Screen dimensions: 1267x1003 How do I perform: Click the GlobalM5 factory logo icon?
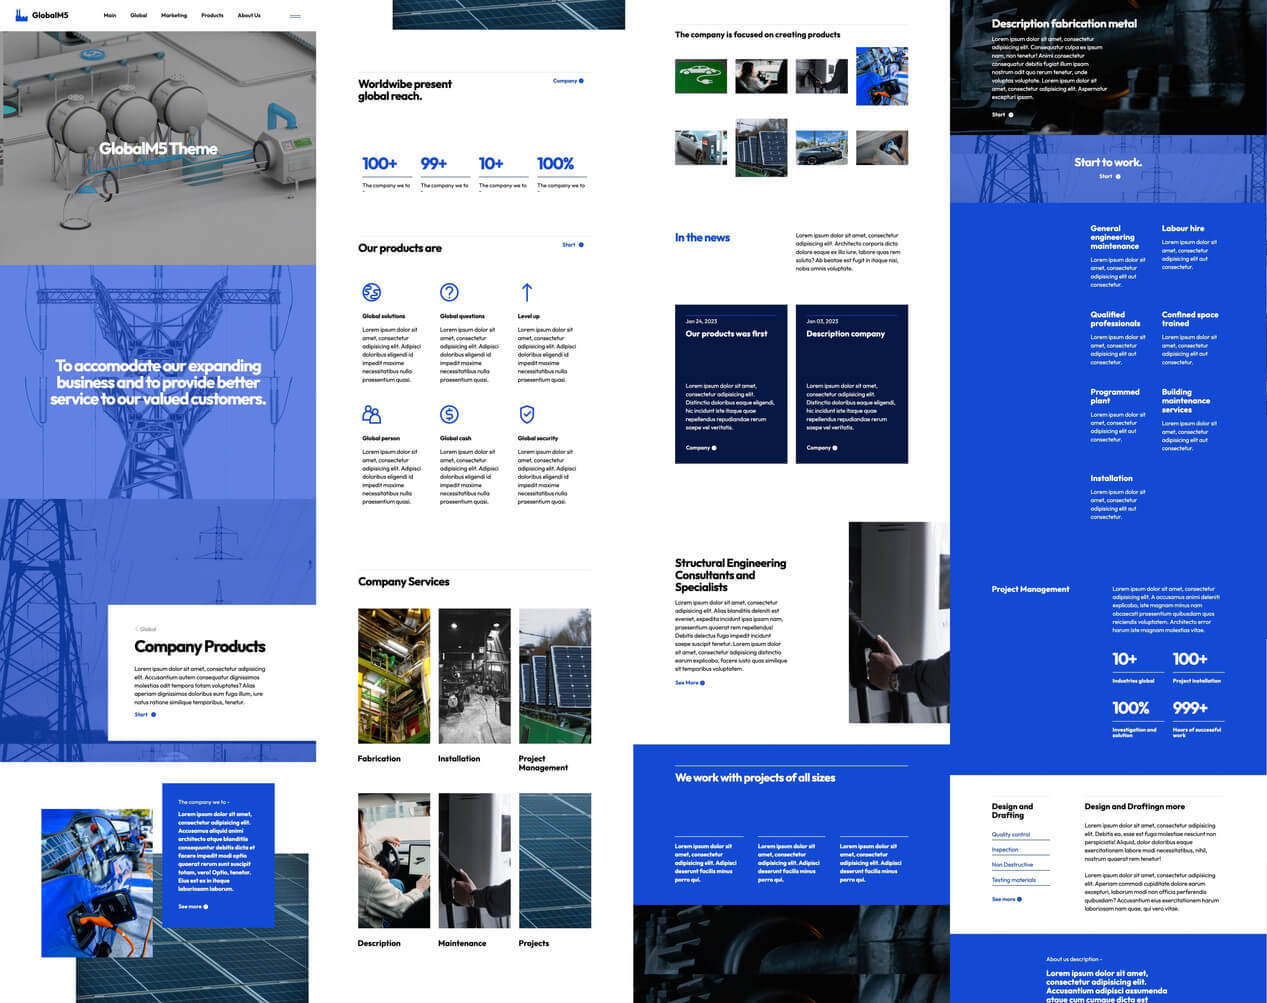[x=21, y=15]
